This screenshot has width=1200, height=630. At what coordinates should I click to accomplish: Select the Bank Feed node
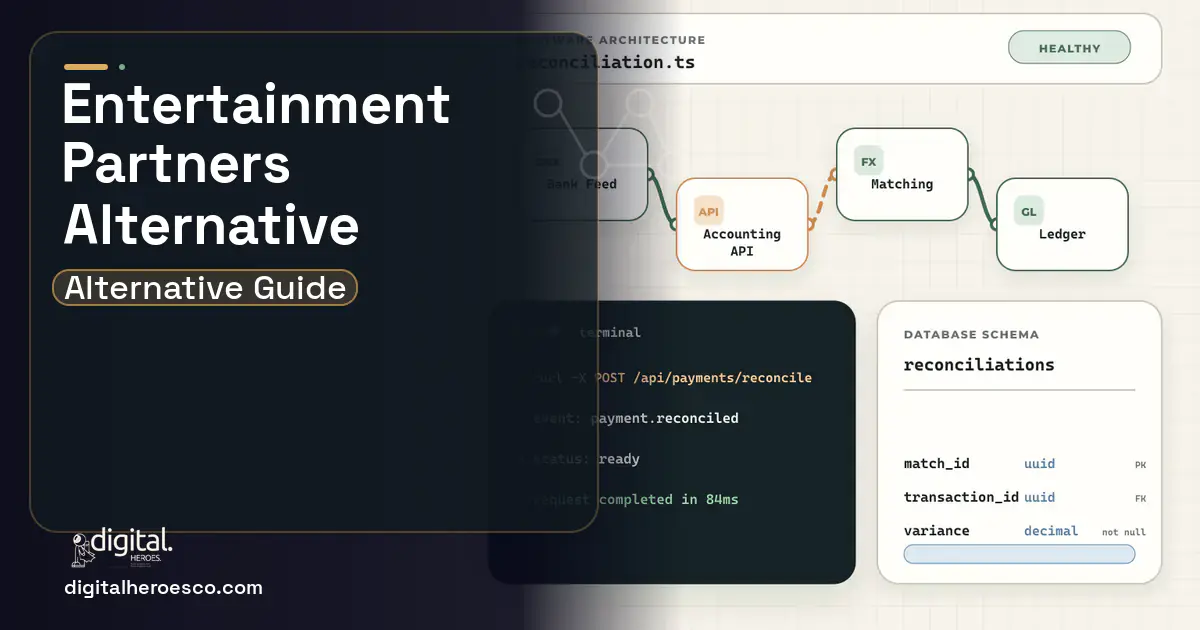pyautogui.click(x=583, y=174)
